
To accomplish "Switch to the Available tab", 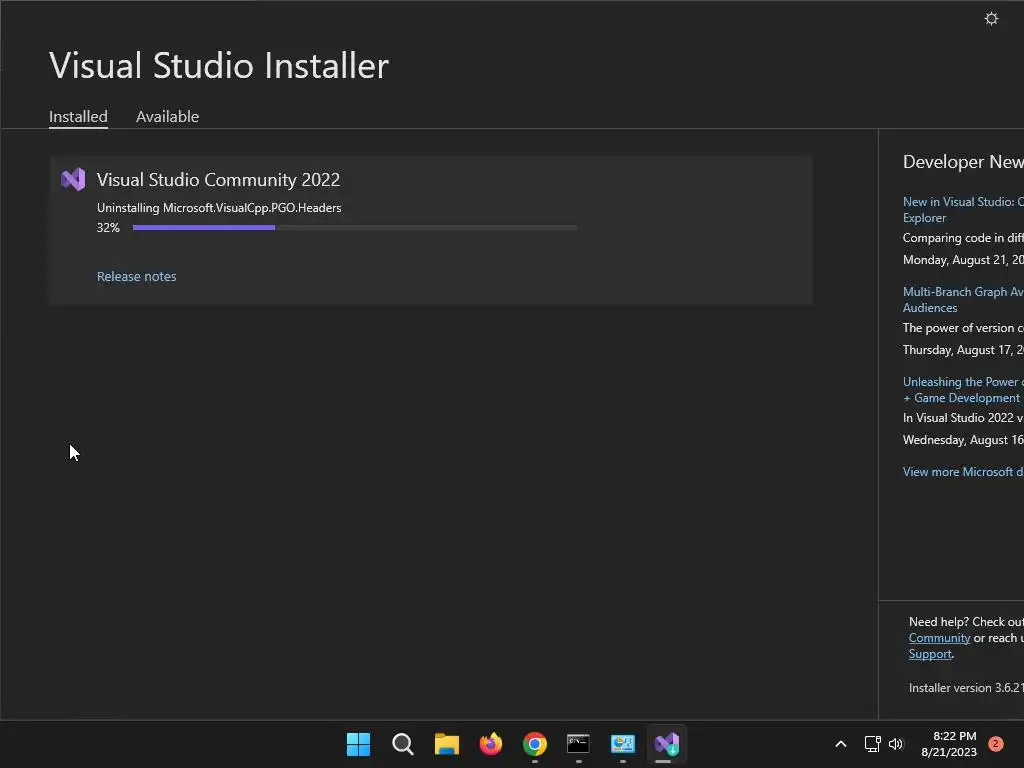I will (167, 117).
